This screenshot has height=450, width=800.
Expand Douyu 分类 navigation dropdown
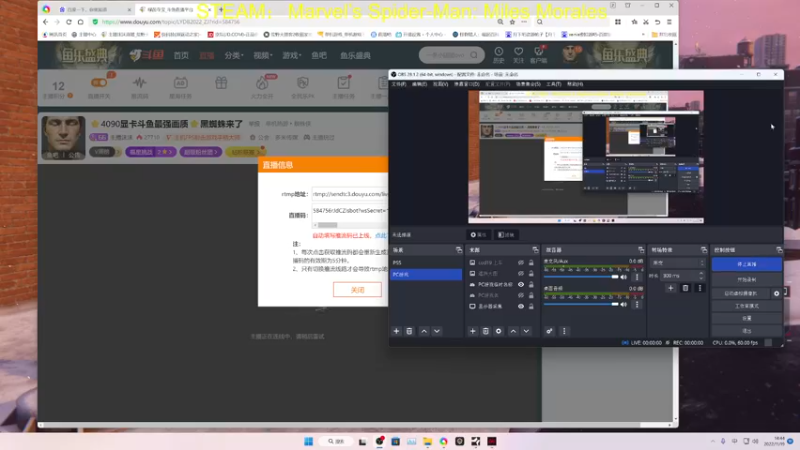click(234, 55)
